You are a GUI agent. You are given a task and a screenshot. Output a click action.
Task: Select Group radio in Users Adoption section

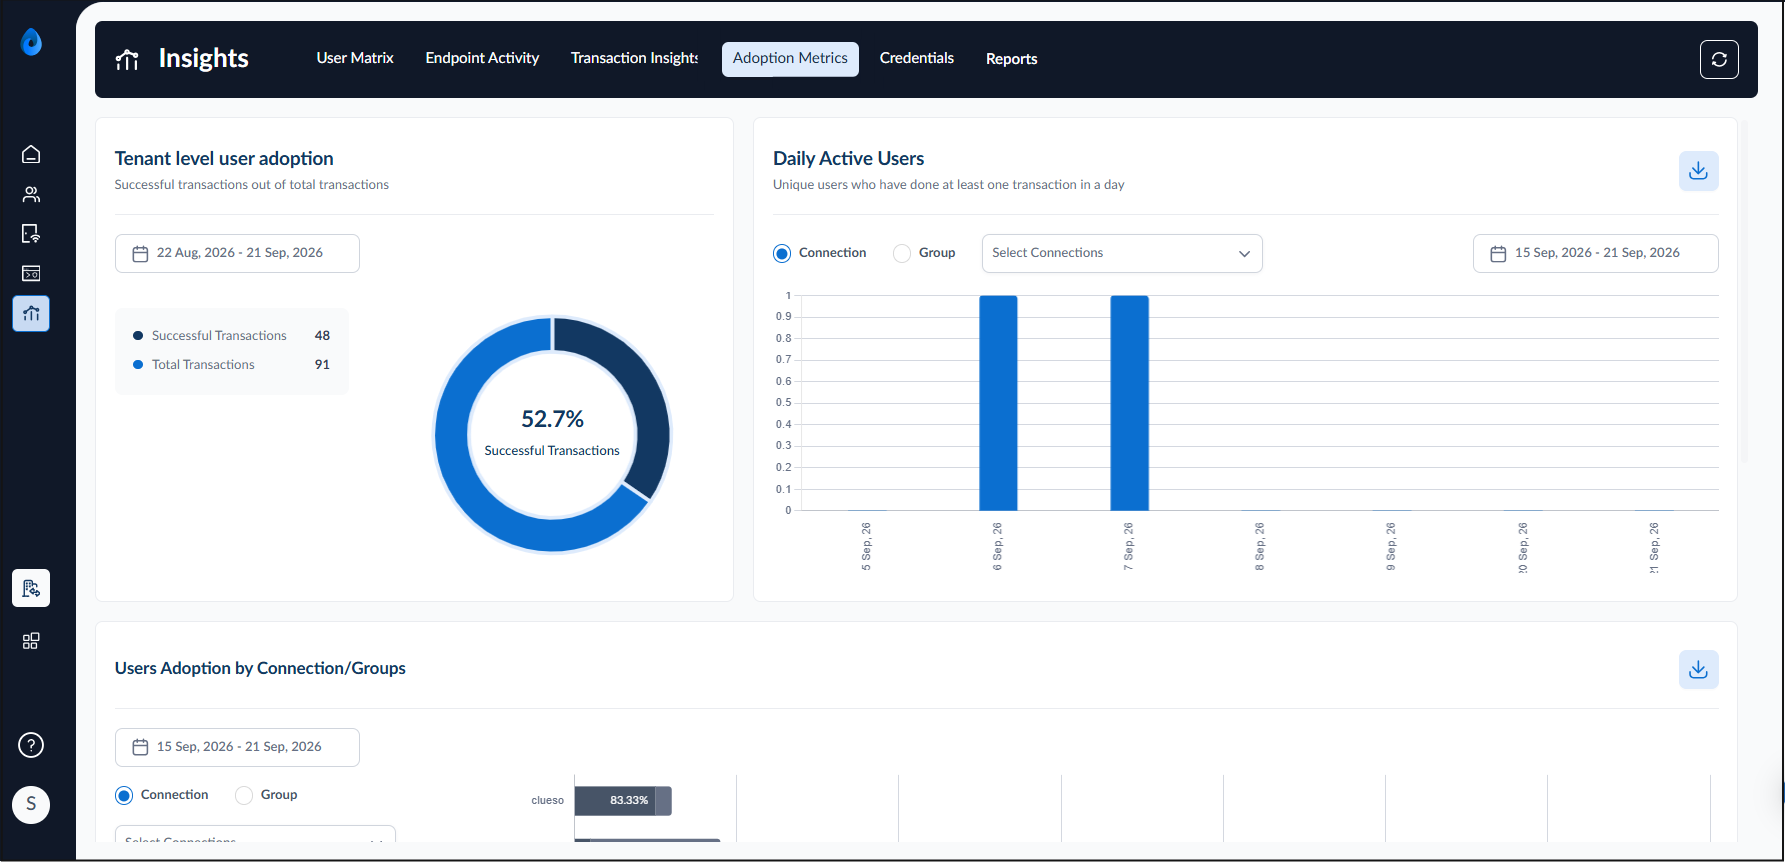(x=244, y=796)
